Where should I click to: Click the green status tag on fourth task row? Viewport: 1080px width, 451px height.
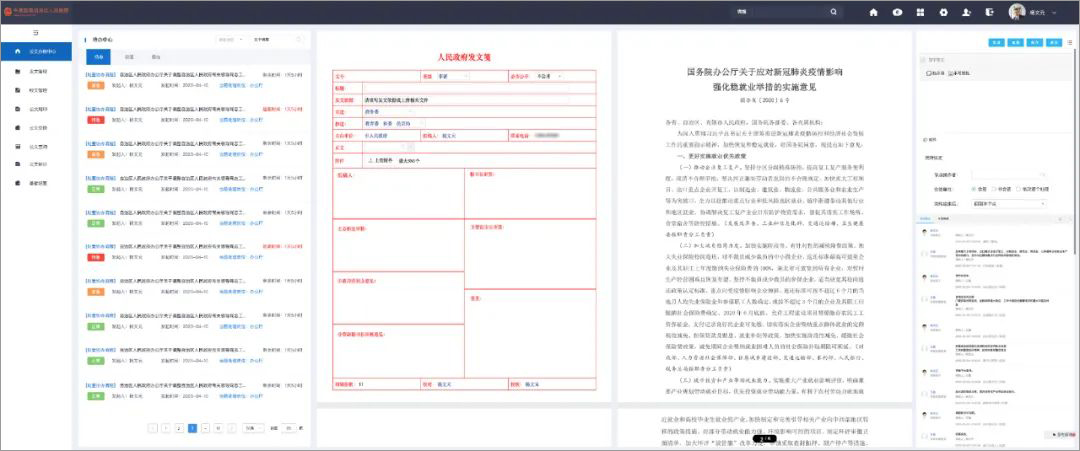[x=96, y=189]
